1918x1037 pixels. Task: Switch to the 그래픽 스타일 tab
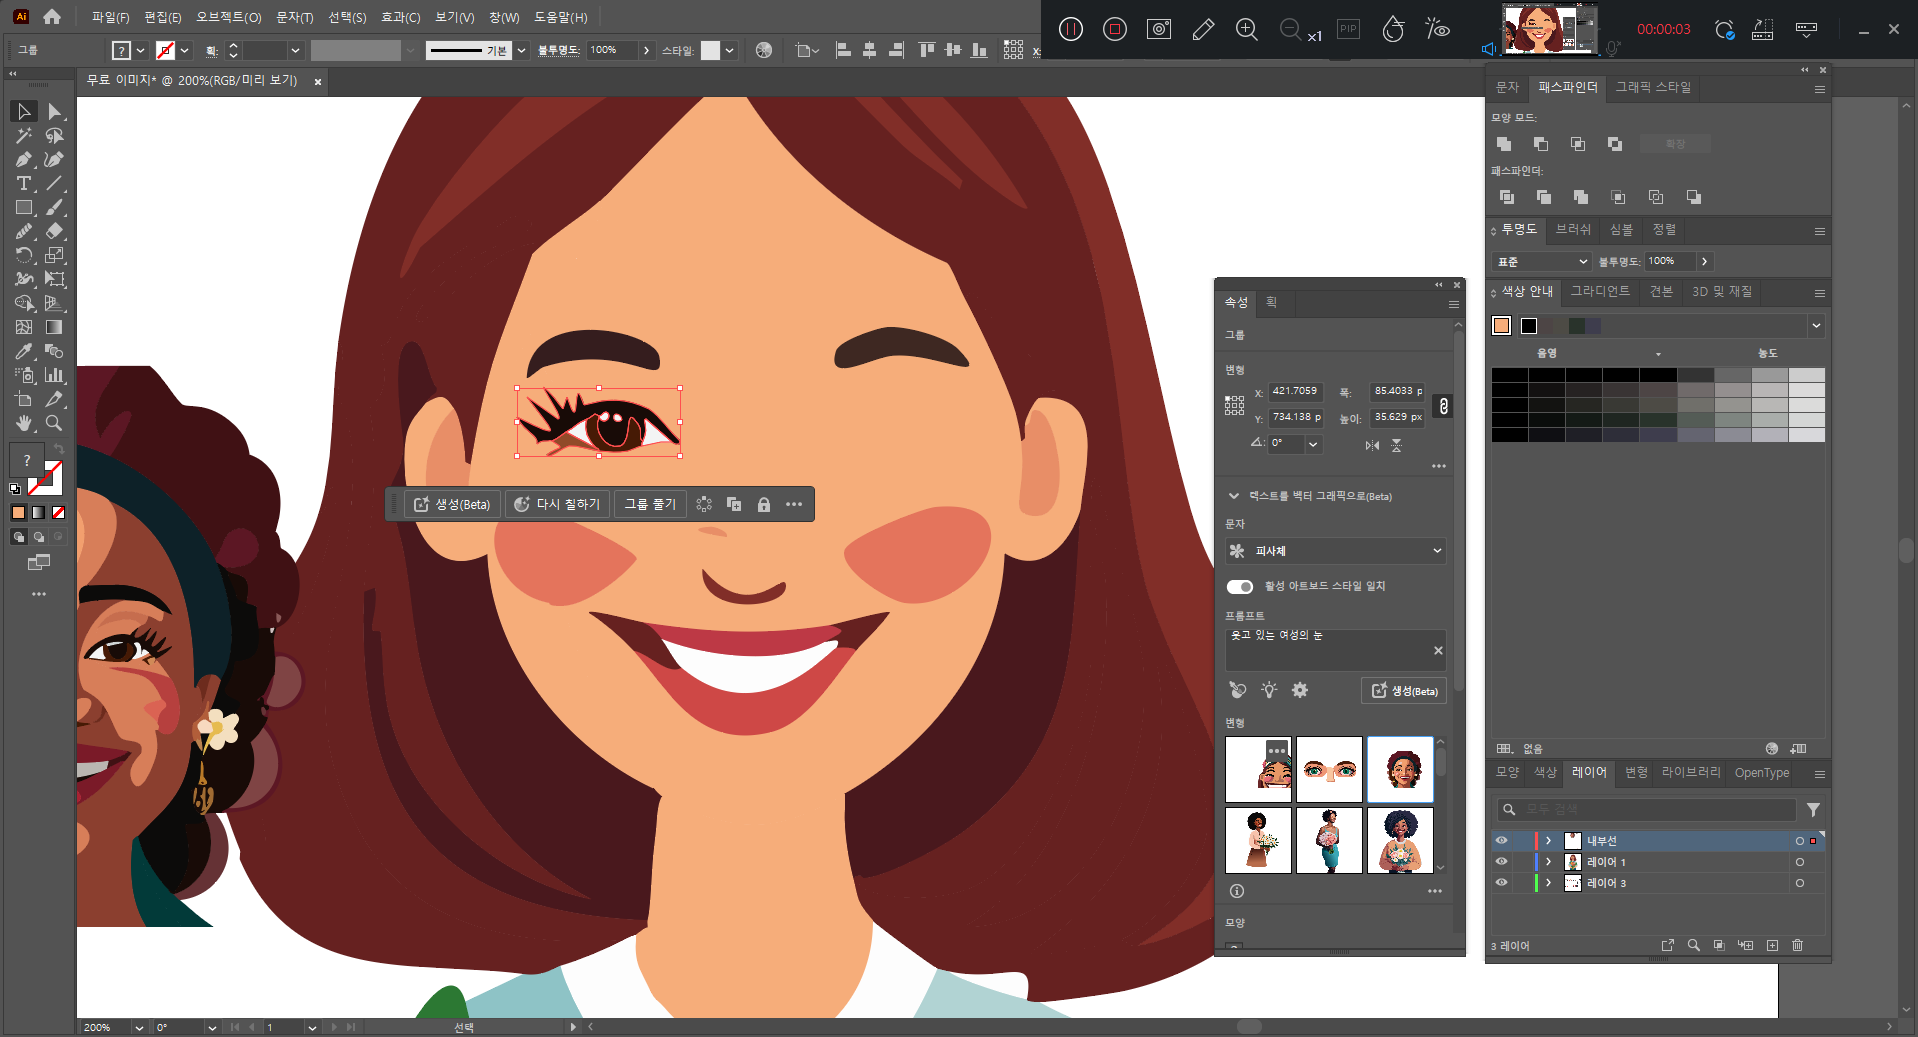tap(1653, 88)
